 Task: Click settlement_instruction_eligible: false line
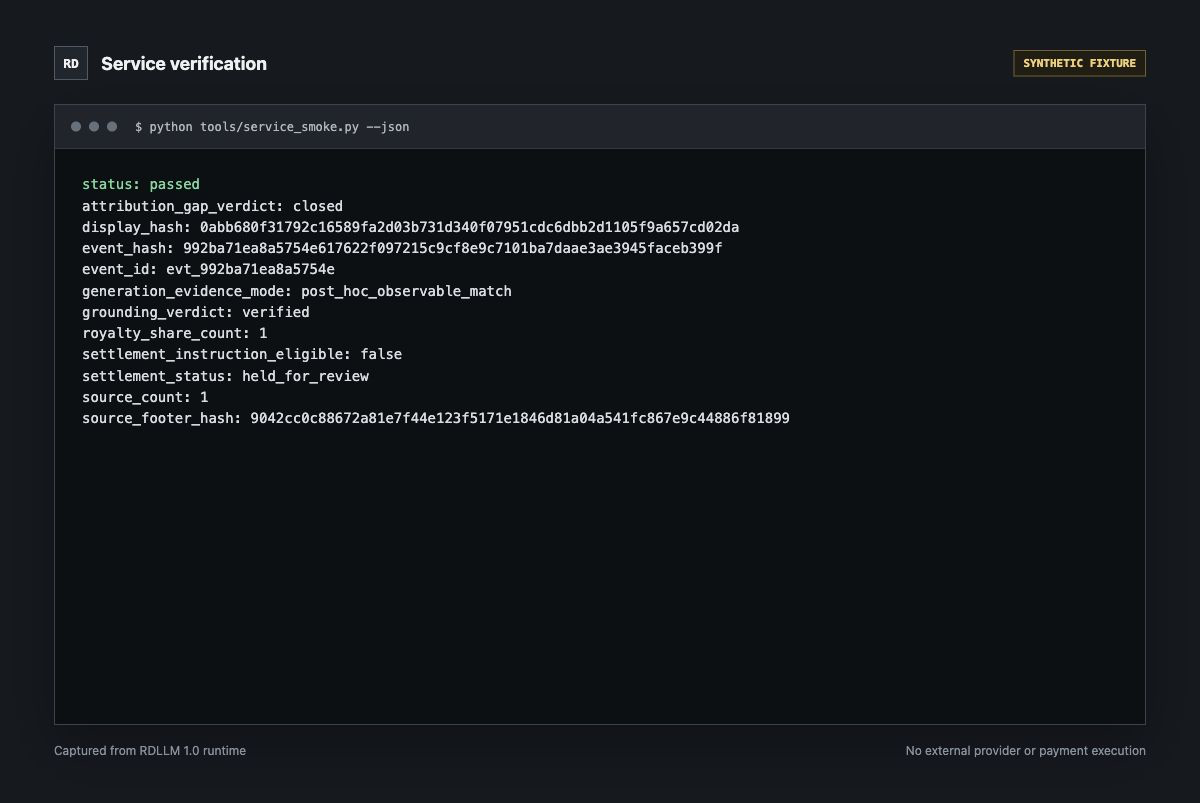click(242, 354)
